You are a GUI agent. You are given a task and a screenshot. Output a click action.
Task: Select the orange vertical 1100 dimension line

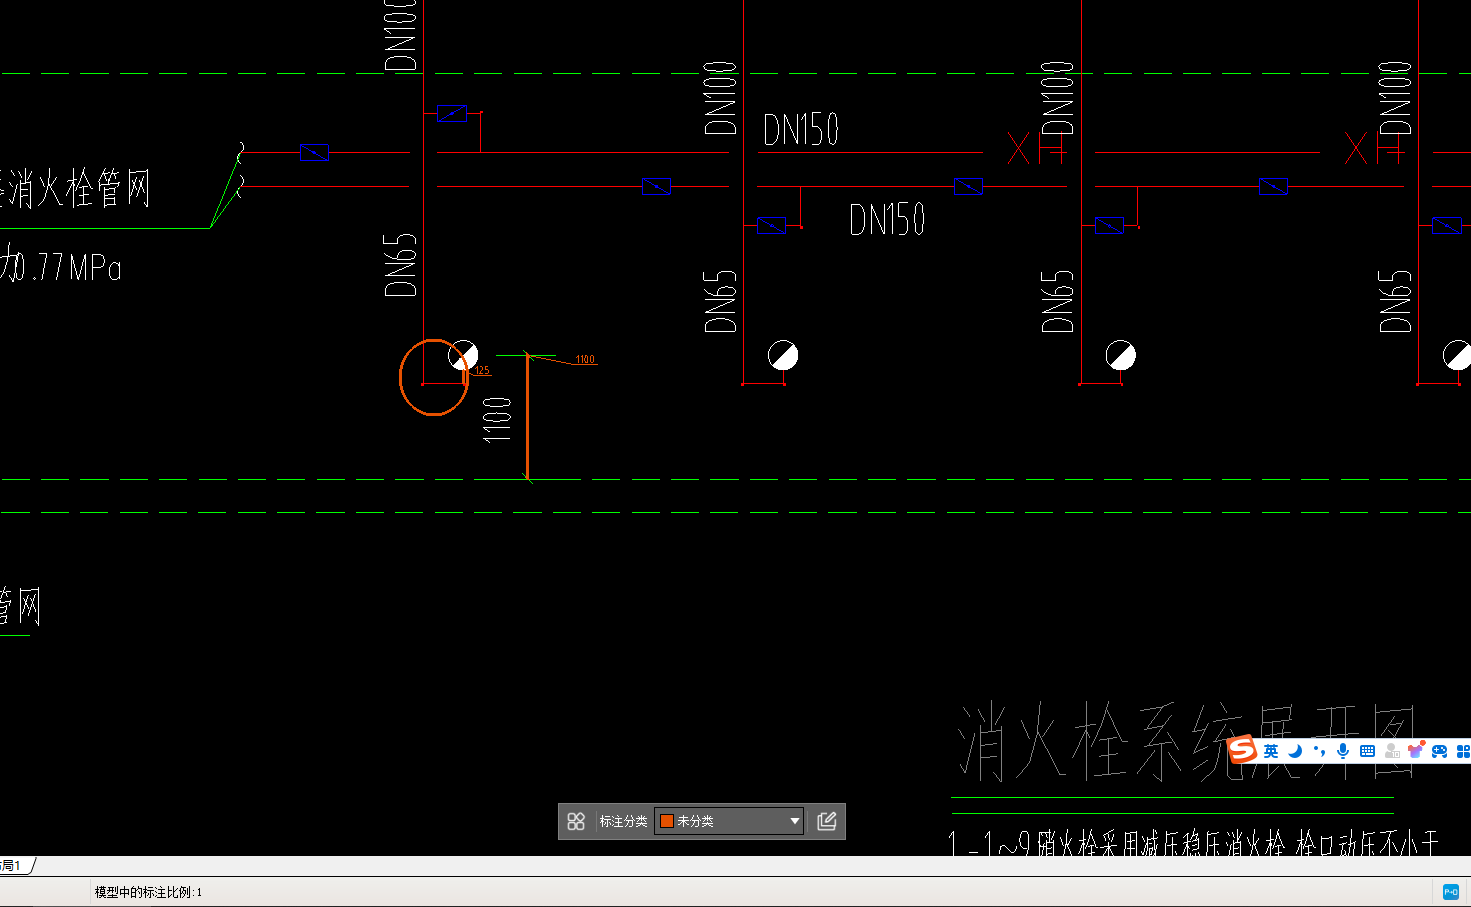(x=527, y=417)
